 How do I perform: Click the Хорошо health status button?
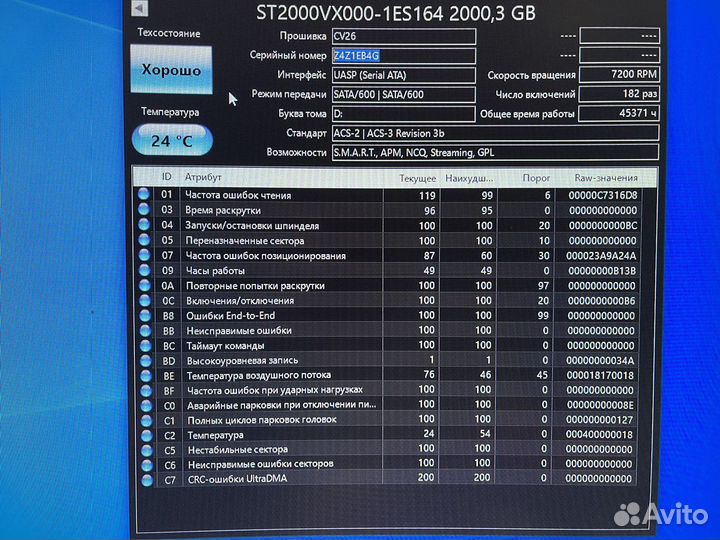(x=171, y=70)
